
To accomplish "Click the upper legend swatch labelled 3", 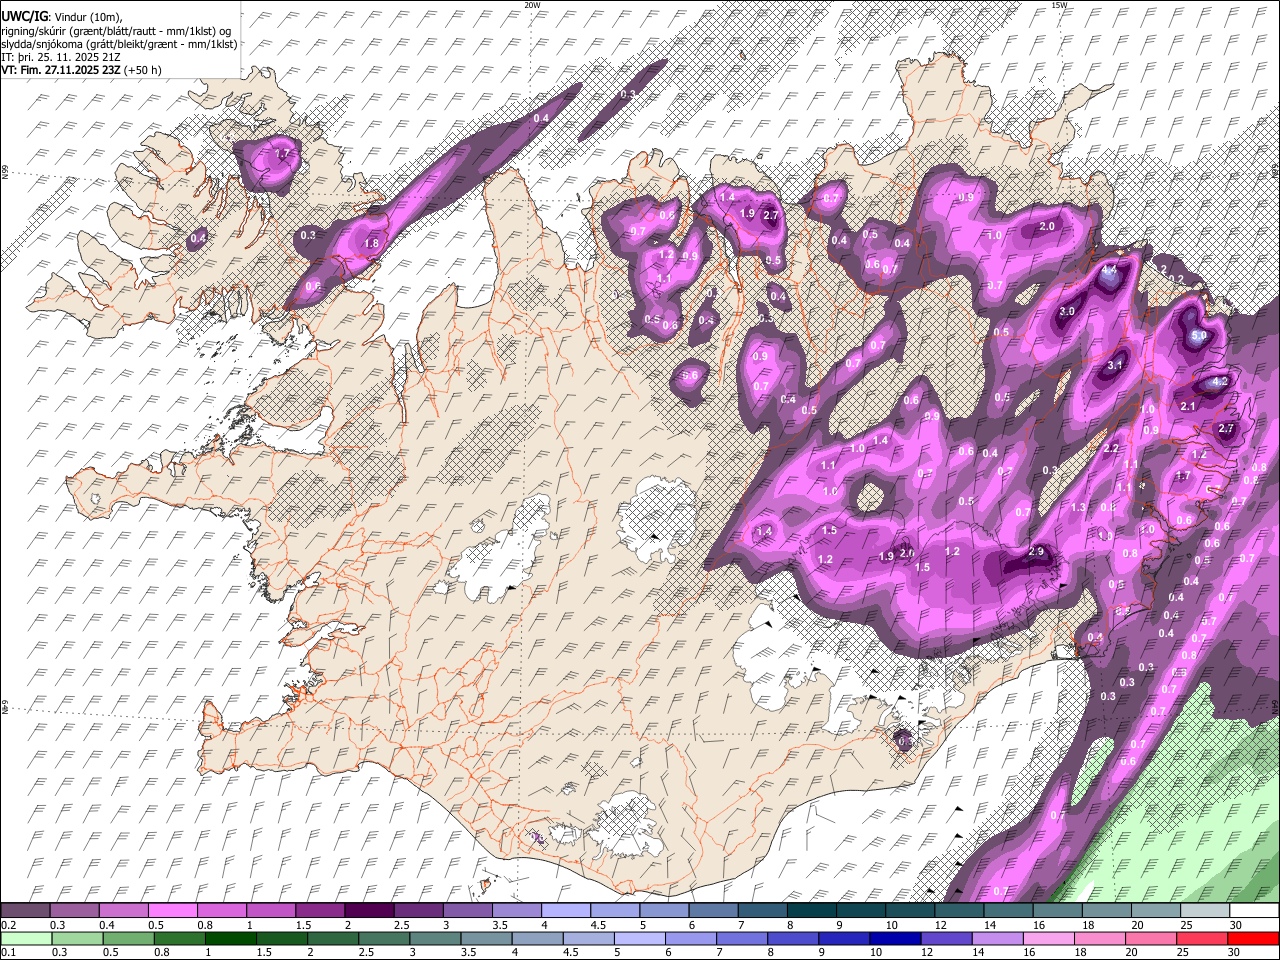I will tap(467, 911).
